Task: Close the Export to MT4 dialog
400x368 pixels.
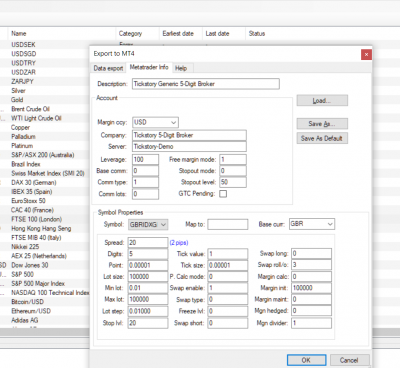Action: tap(366, 54)
